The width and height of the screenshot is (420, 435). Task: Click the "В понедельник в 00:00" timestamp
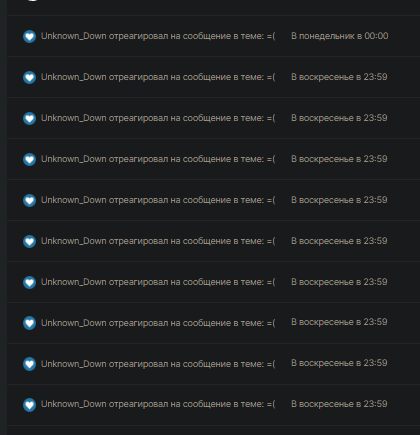pyautogui.click(x=340, y=36)
